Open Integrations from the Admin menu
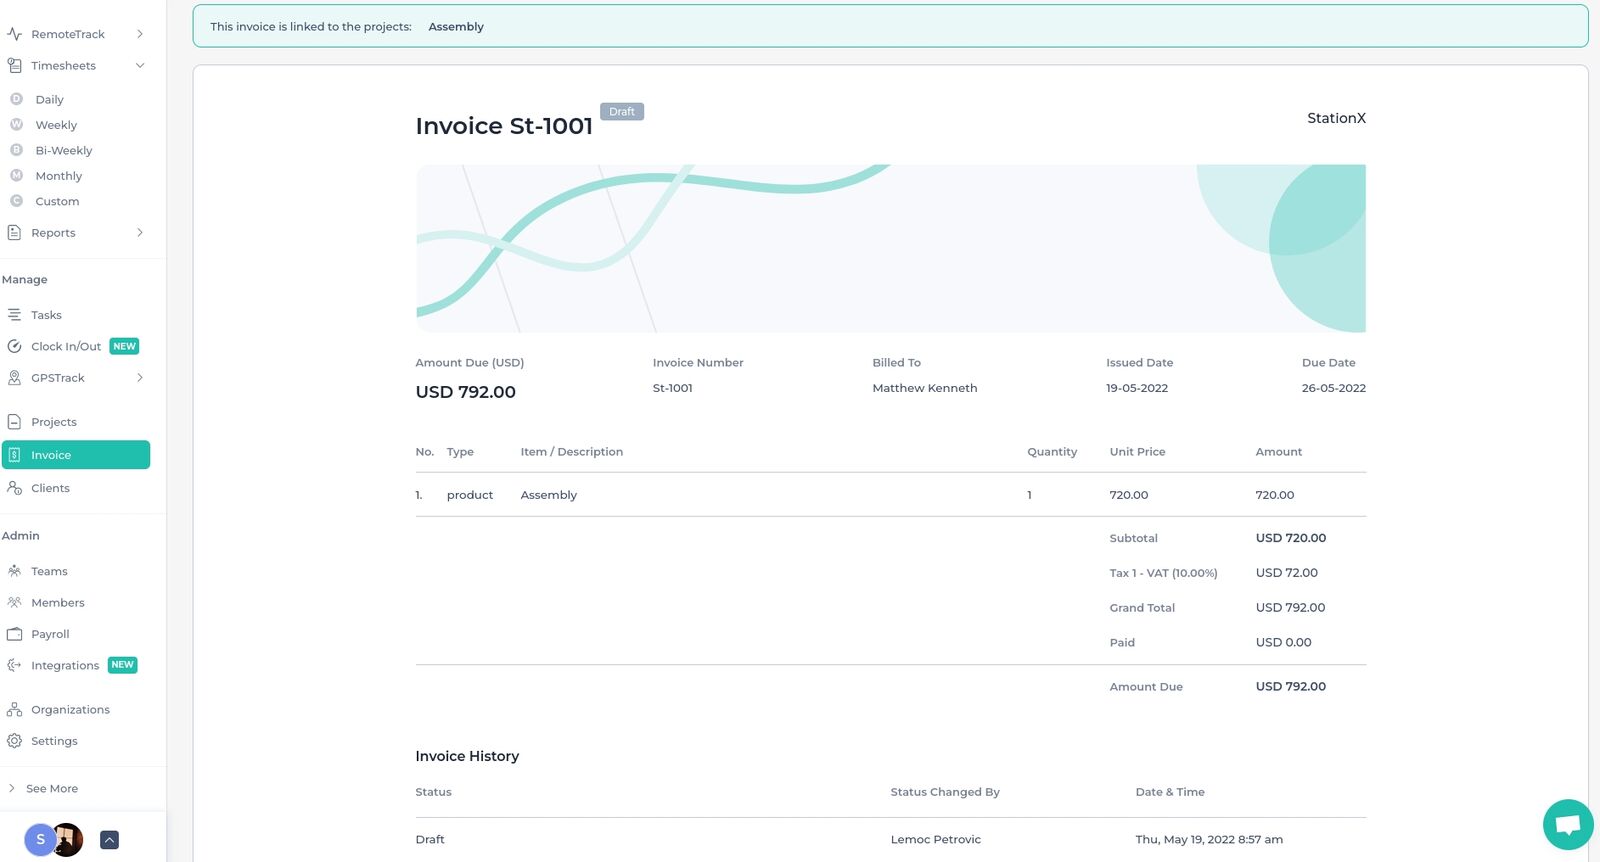The image size is (1600, 862). tap(65, 666)
